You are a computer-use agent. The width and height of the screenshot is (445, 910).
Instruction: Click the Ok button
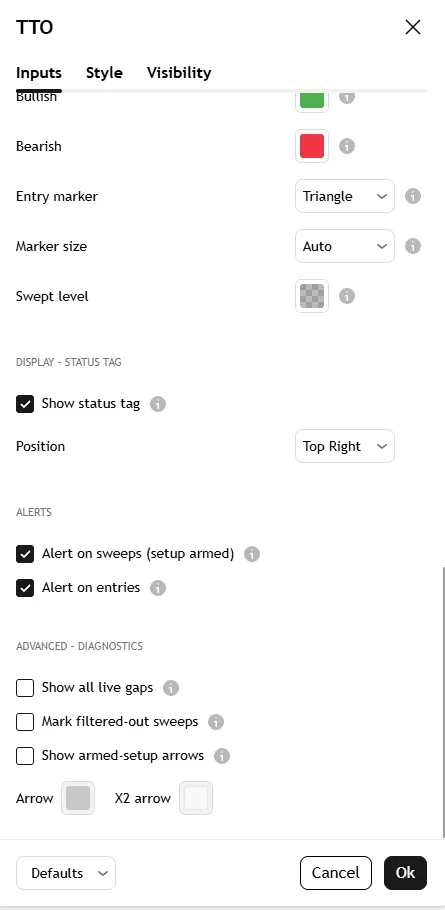406,873
